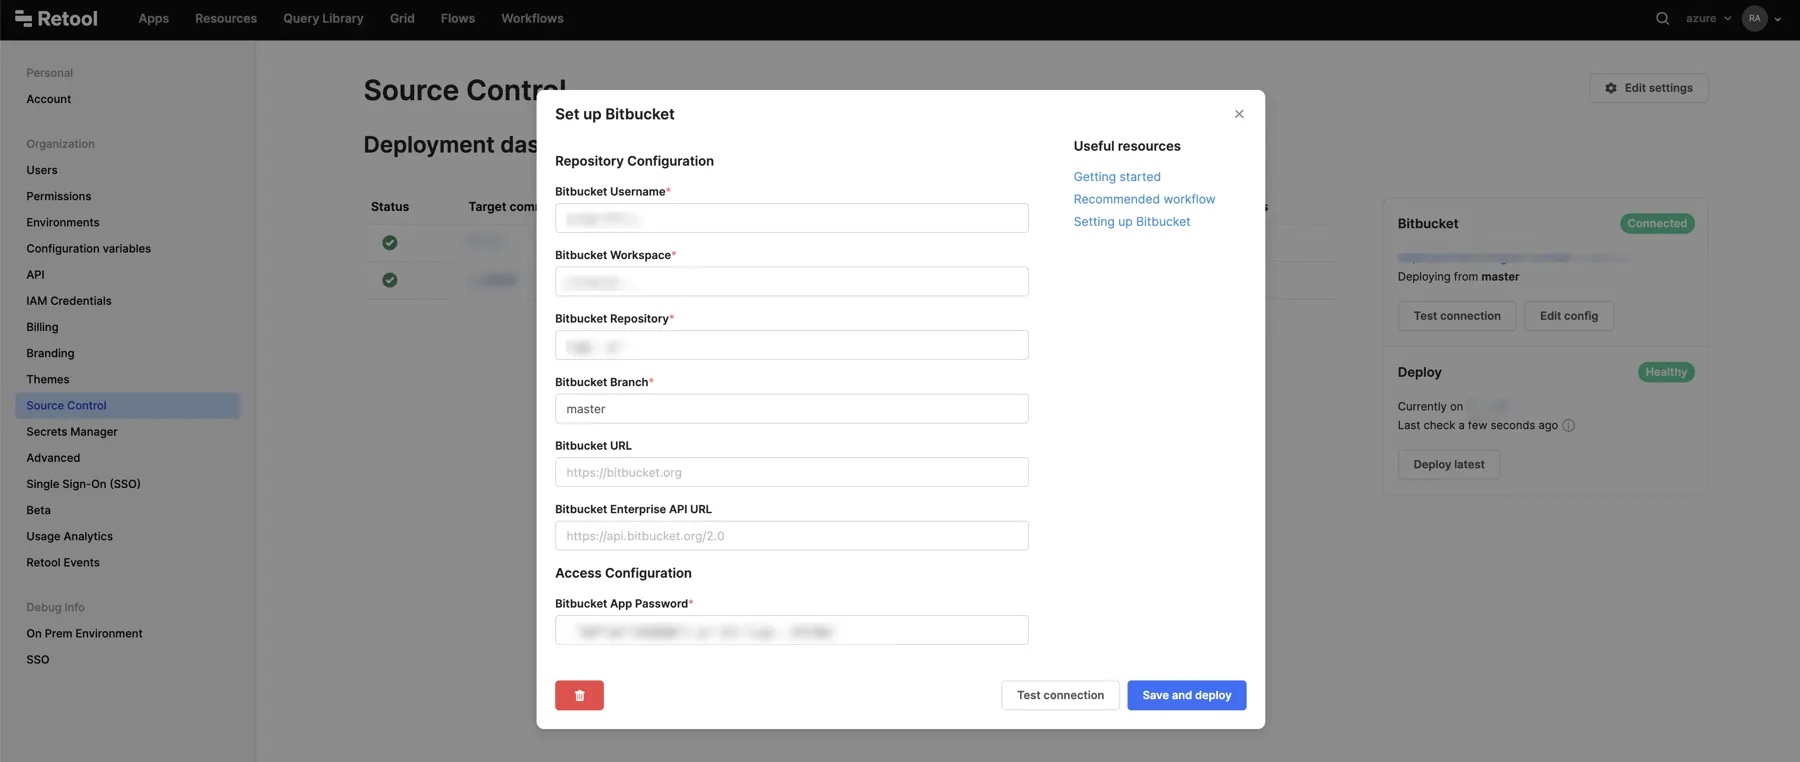
Task: Open the Getting started link
Action: click(1117, 177)
